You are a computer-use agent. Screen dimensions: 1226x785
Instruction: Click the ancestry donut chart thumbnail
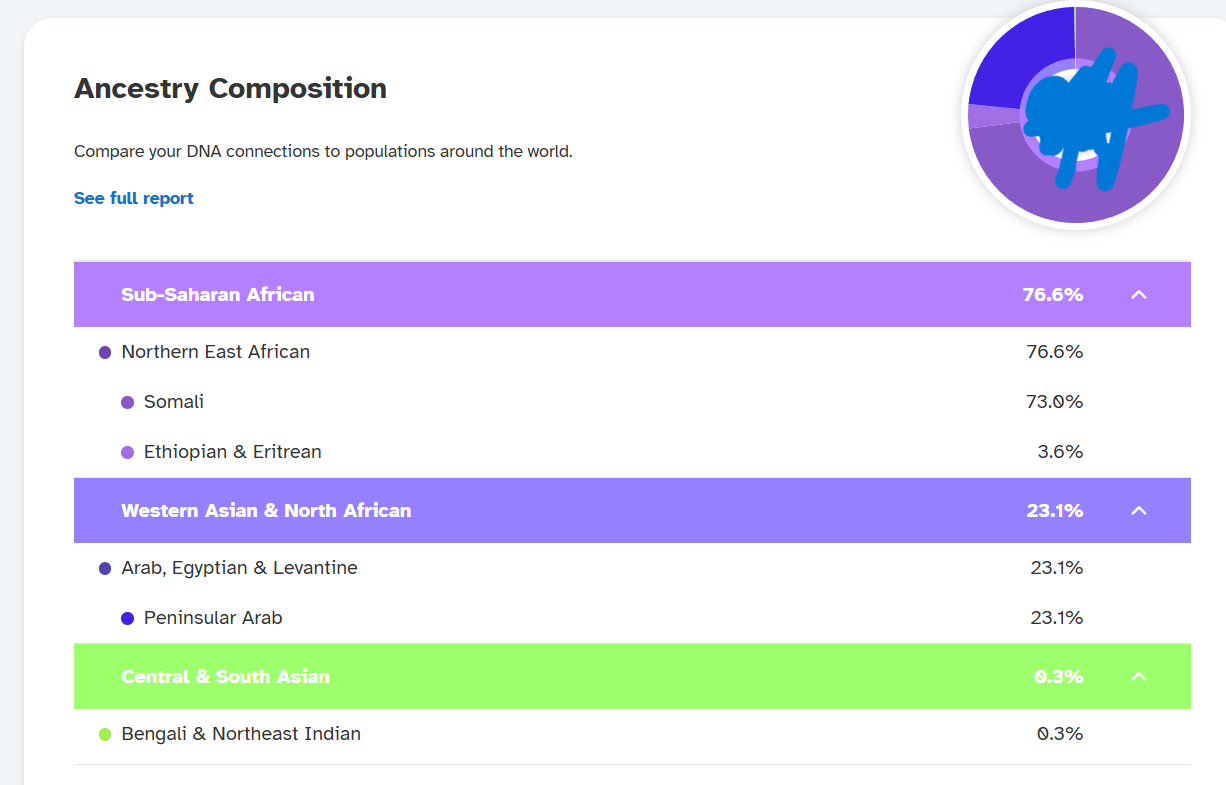[x=1076, y=115]
